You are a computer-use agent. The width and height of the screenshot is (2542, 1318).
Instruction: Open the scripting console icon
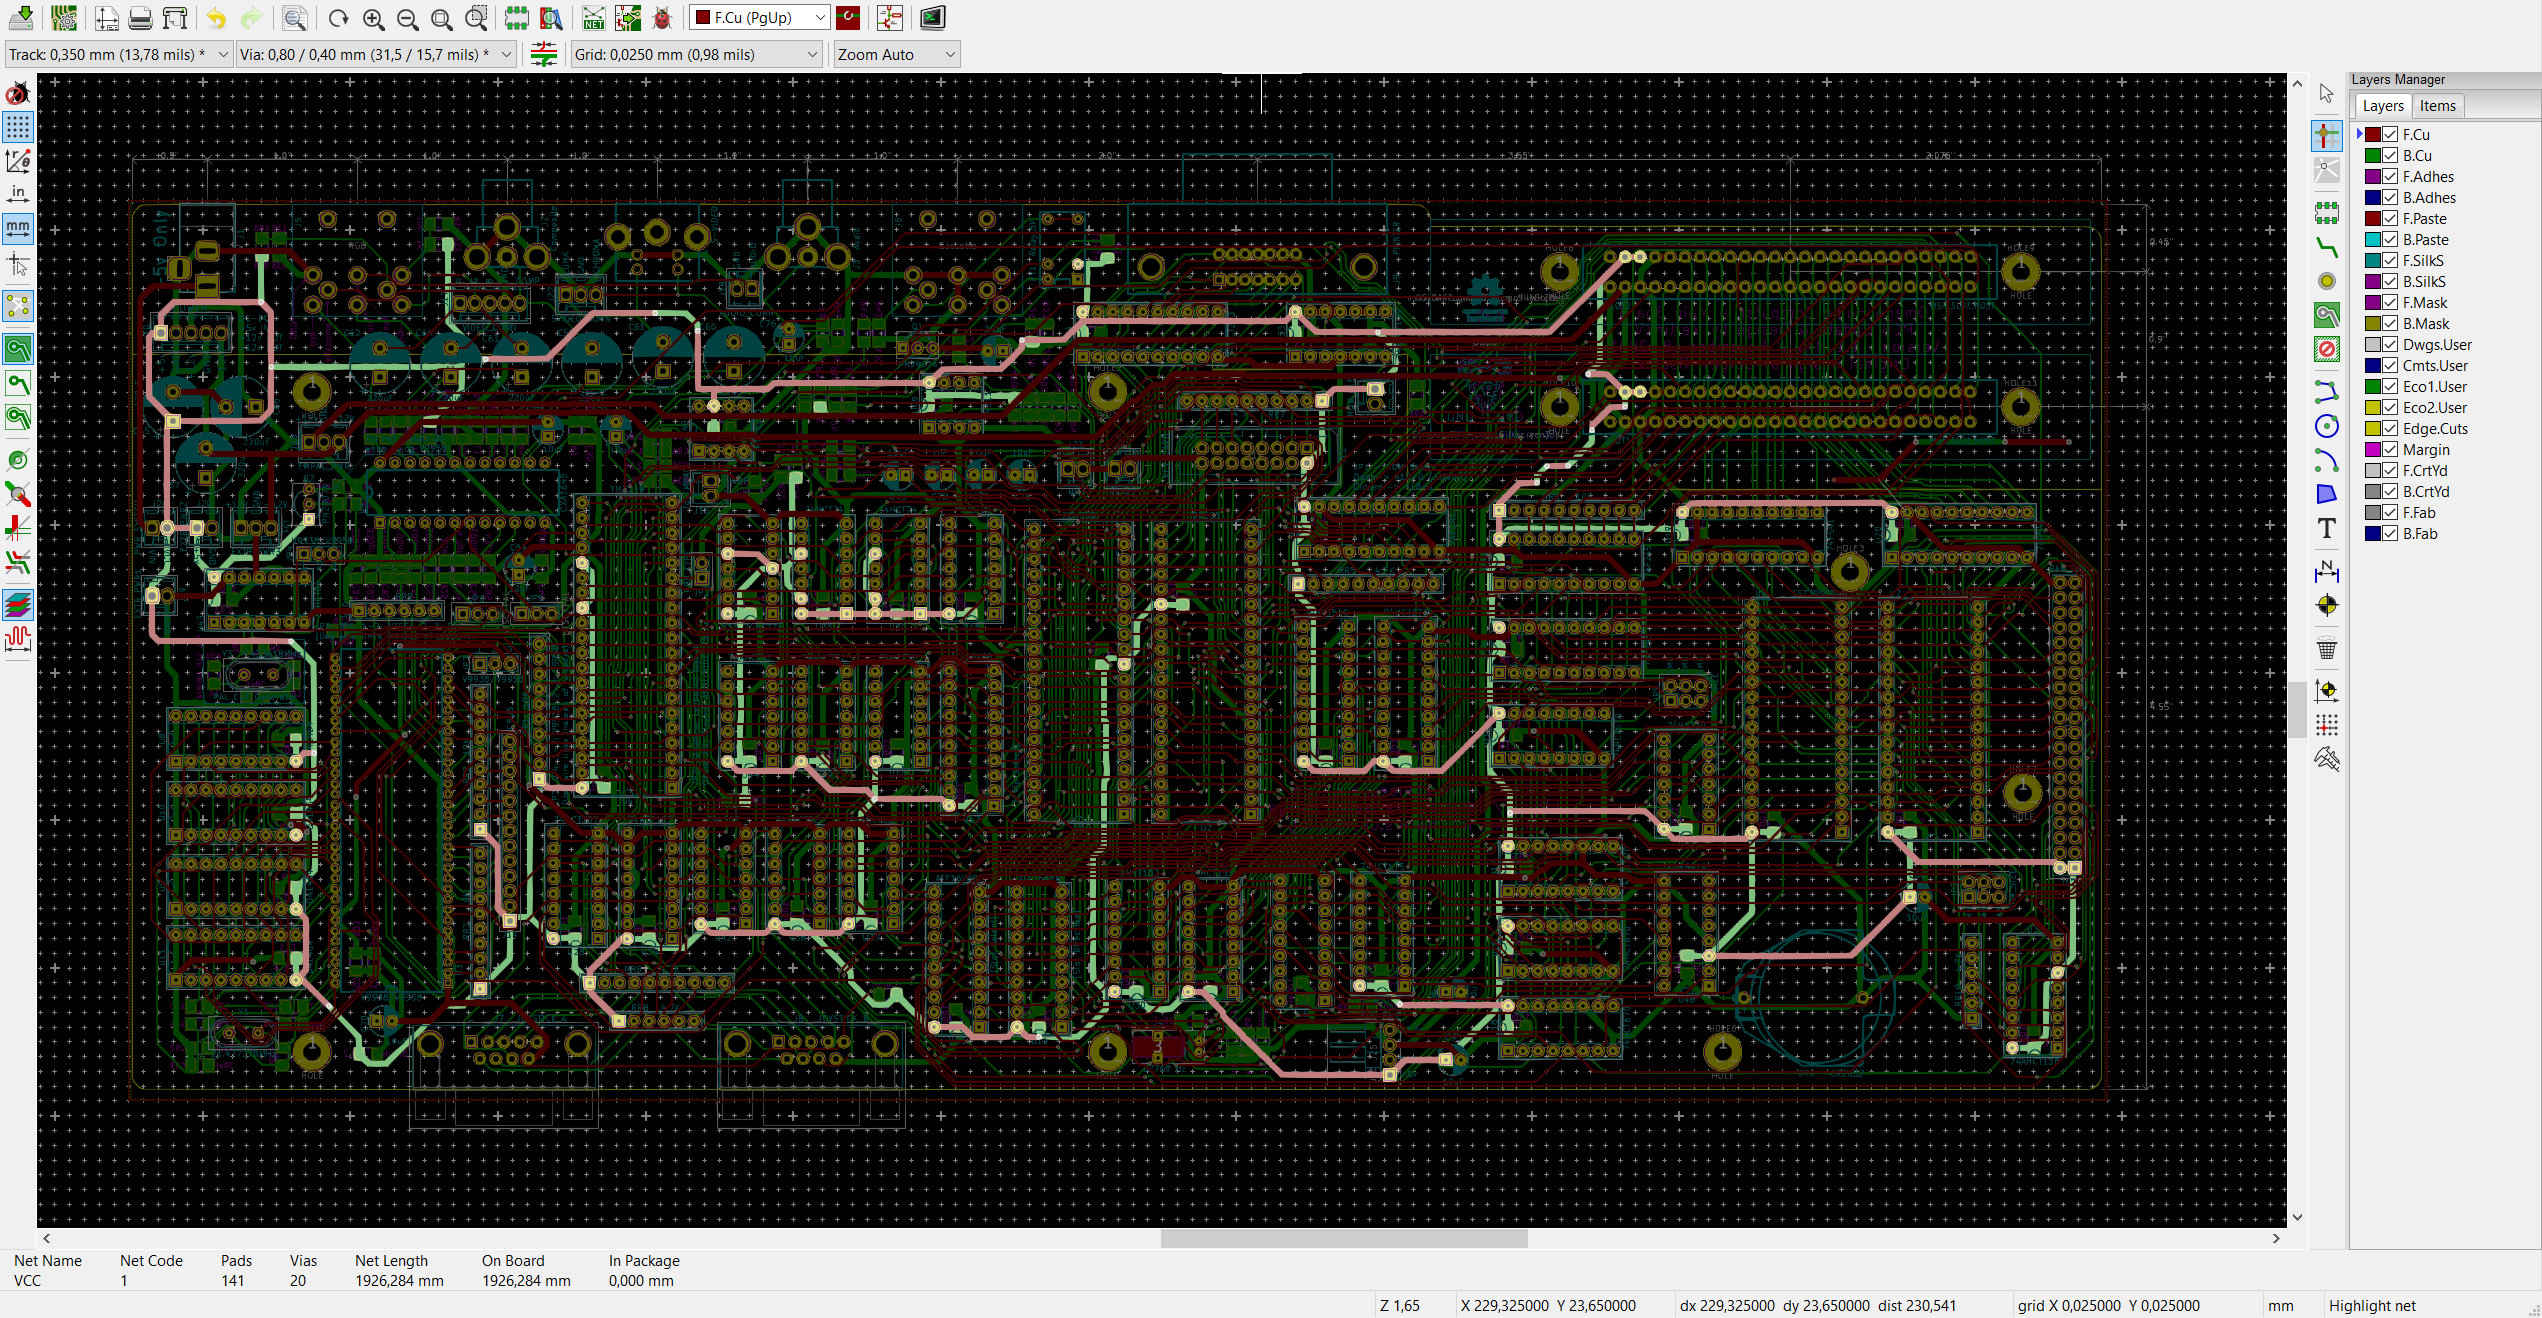(932, 18)
